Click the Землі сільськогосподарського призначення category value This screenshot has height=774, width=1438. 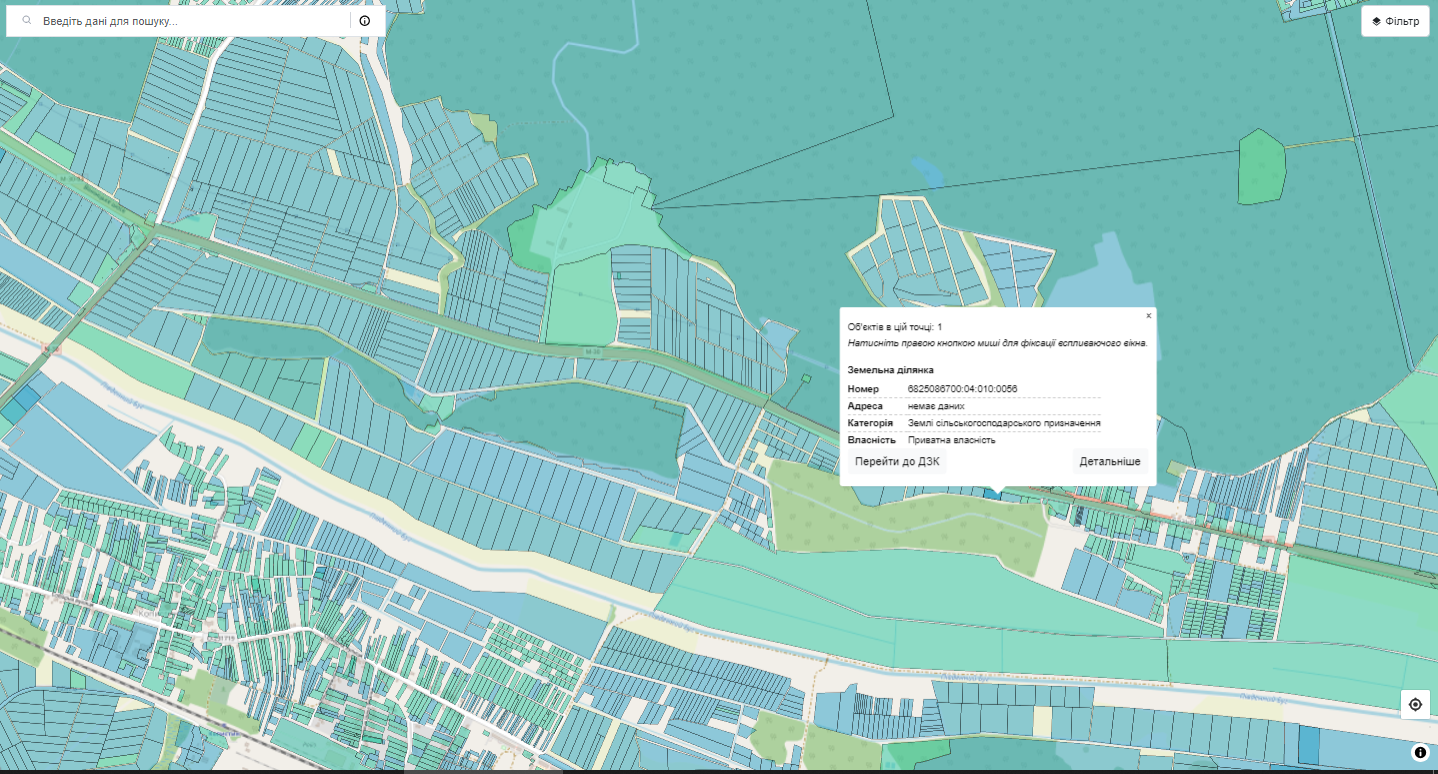[x=1004, y=423]
